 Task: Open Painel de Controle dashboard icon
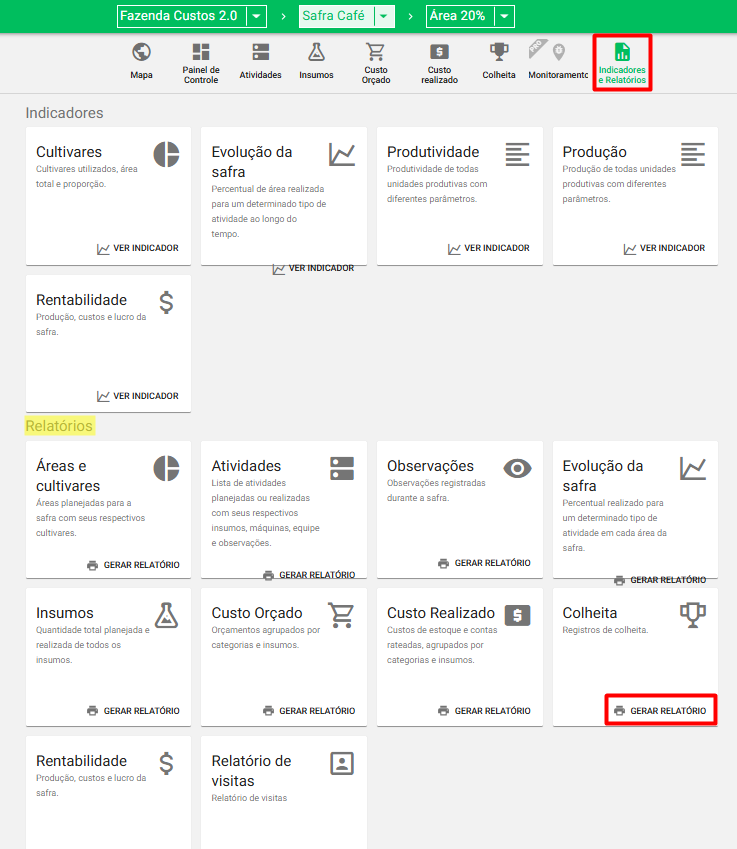(x=201, y=52)
